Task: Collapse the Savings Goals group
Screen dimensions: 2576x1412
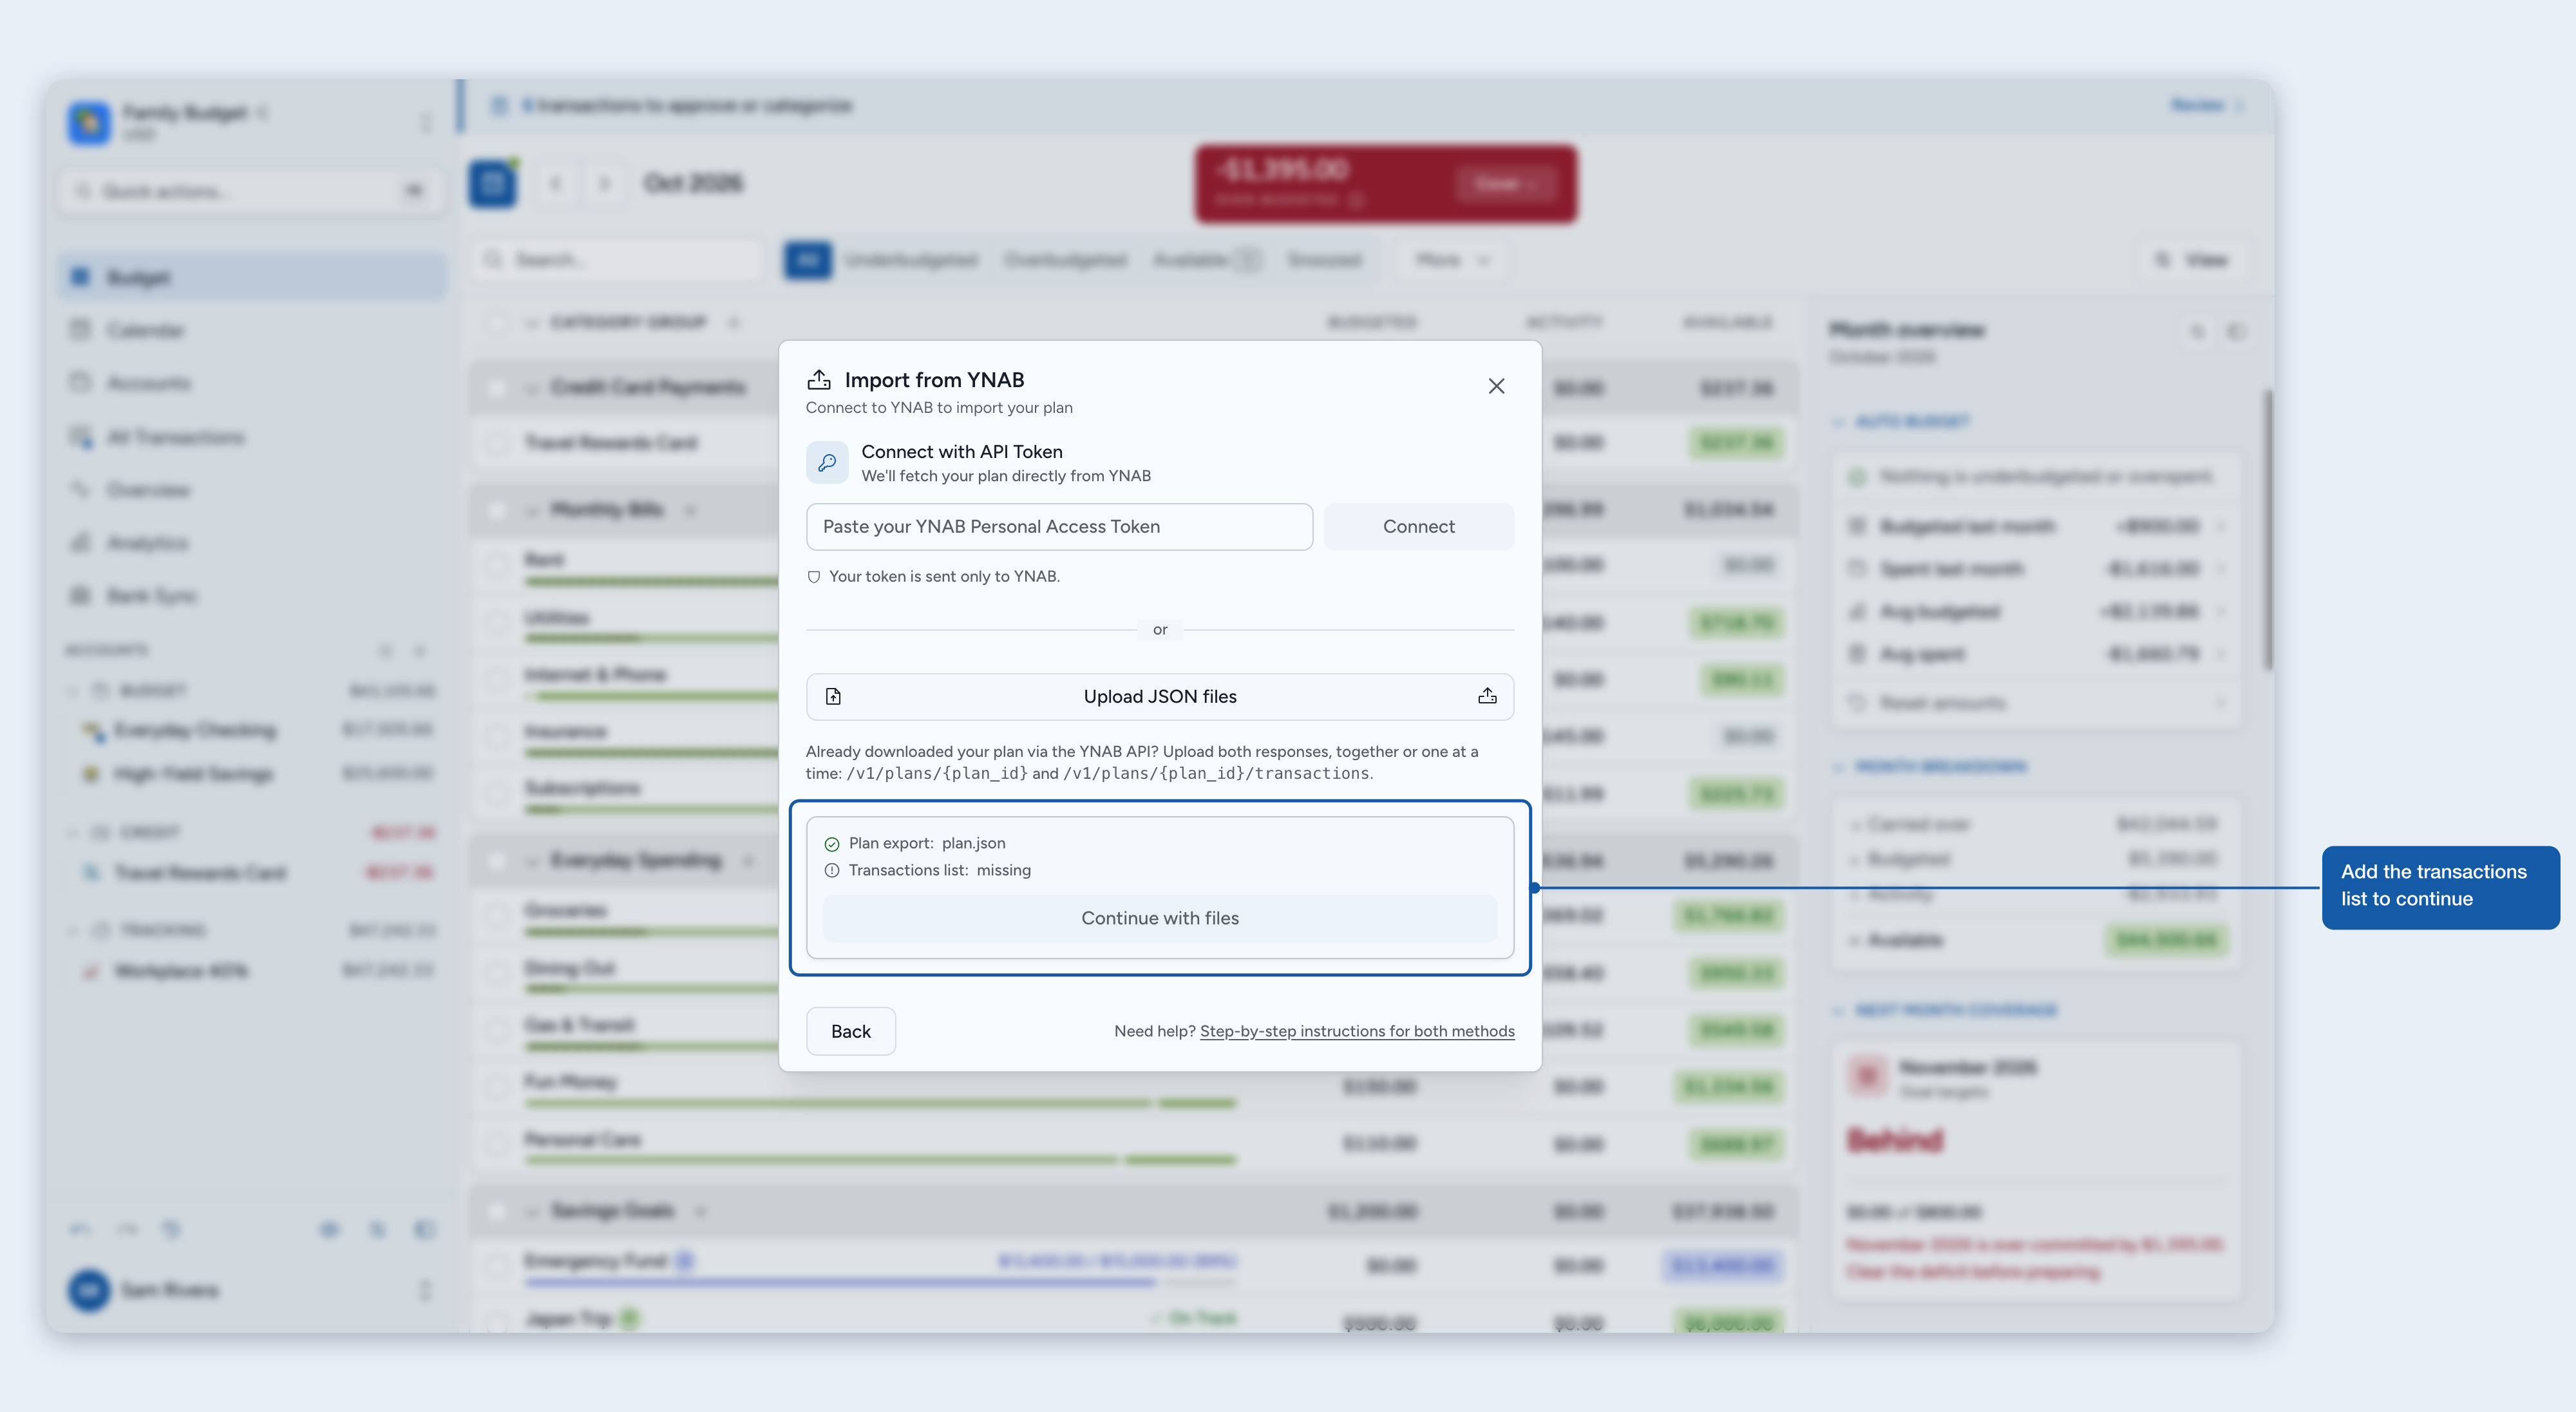Action: 531,1211
